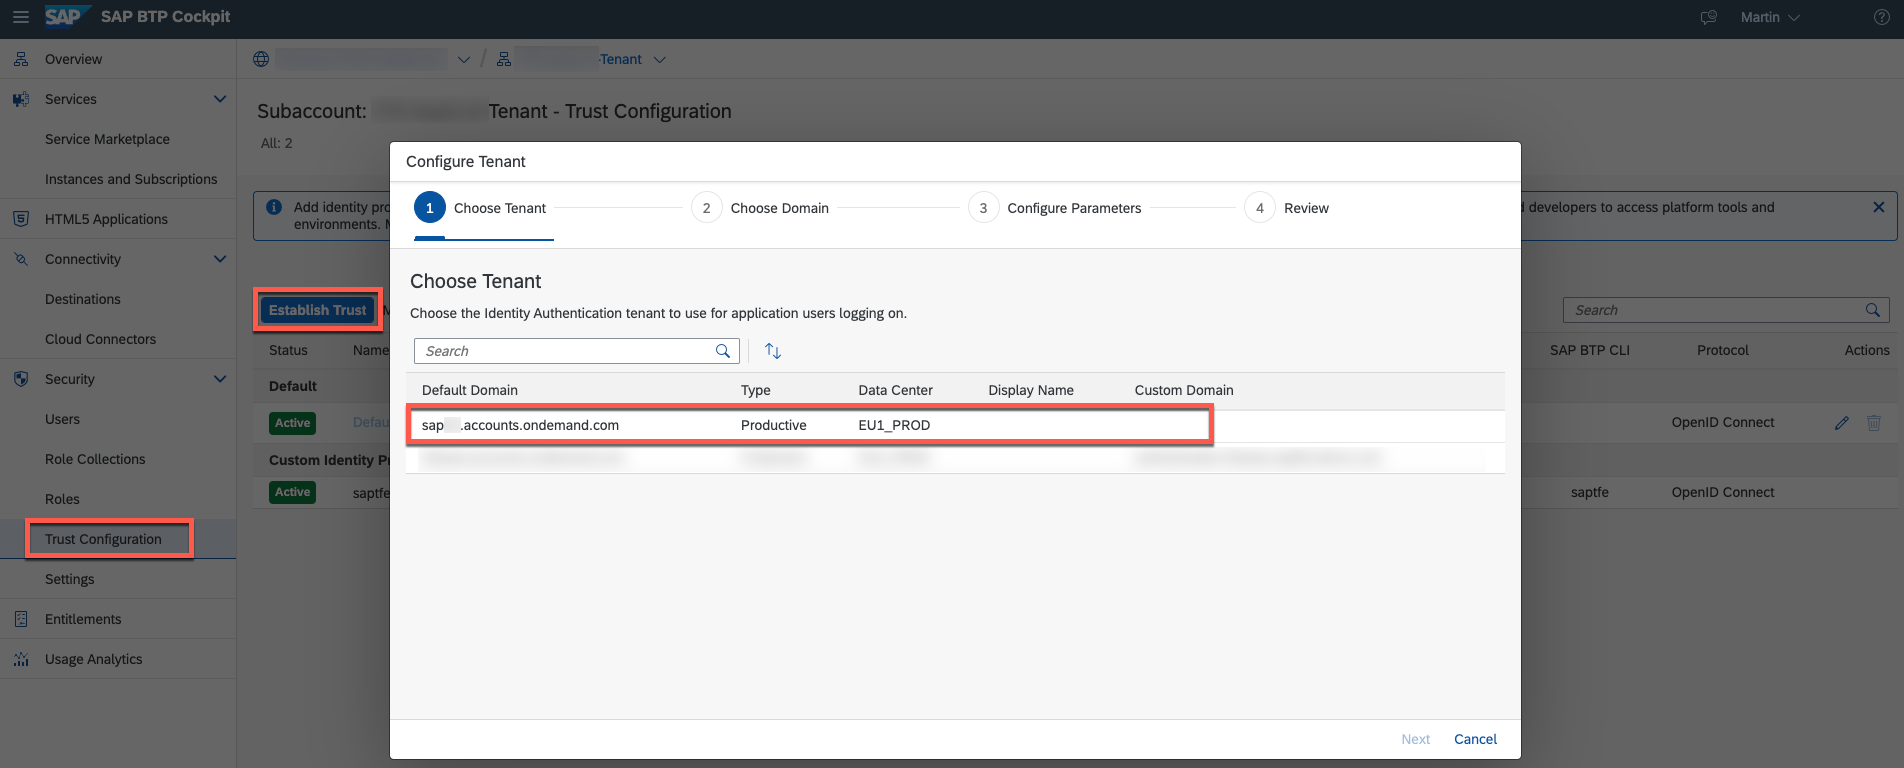Image resolution: width=1904 pixels, height=768 pixels.
Task: Open Settings in the sidebar
Action: pos(69,579)
